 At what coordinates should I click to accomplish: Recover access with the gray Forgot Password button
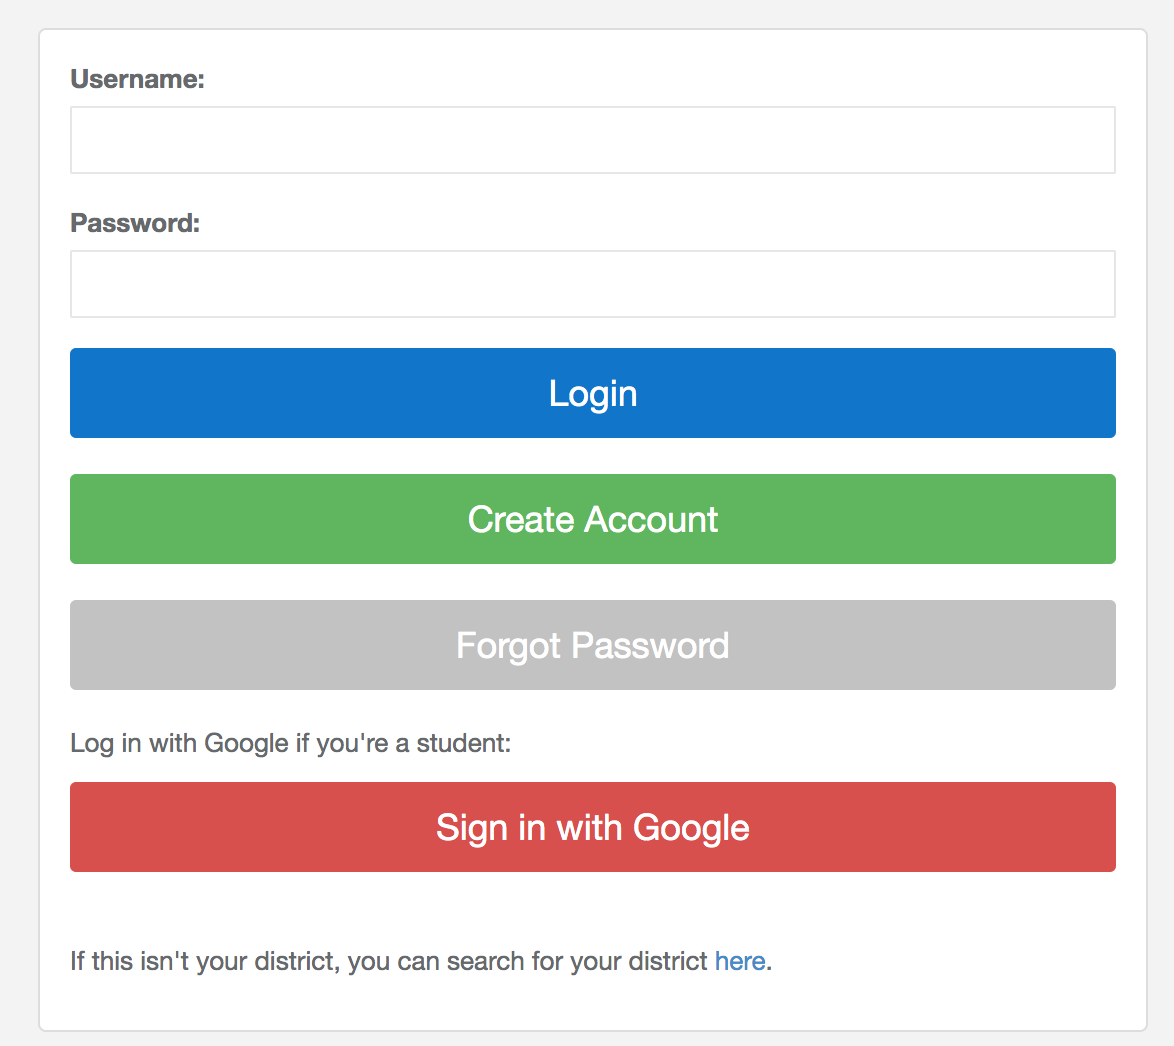click(592, 645)
